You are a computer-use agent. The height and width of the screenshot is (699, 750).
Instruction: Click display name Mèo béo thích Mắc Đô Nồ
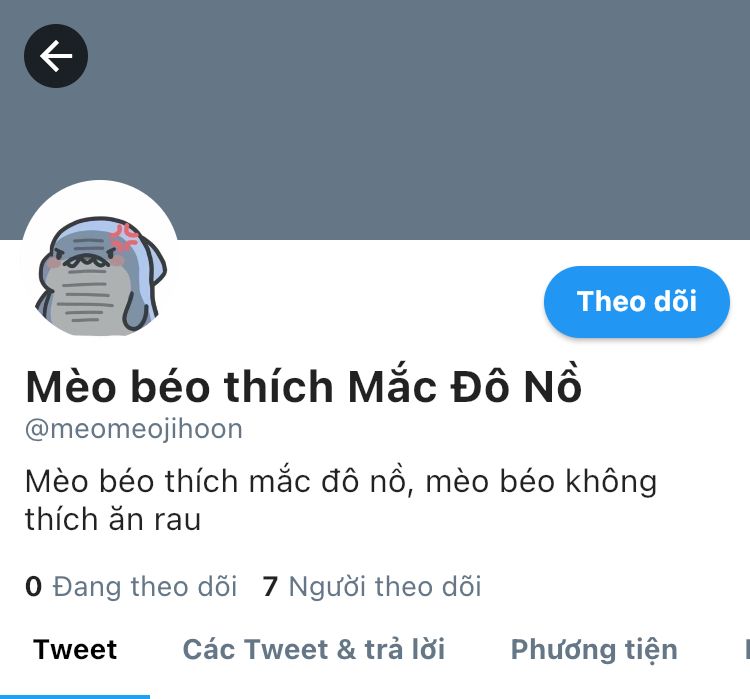(x=303, y=385)
